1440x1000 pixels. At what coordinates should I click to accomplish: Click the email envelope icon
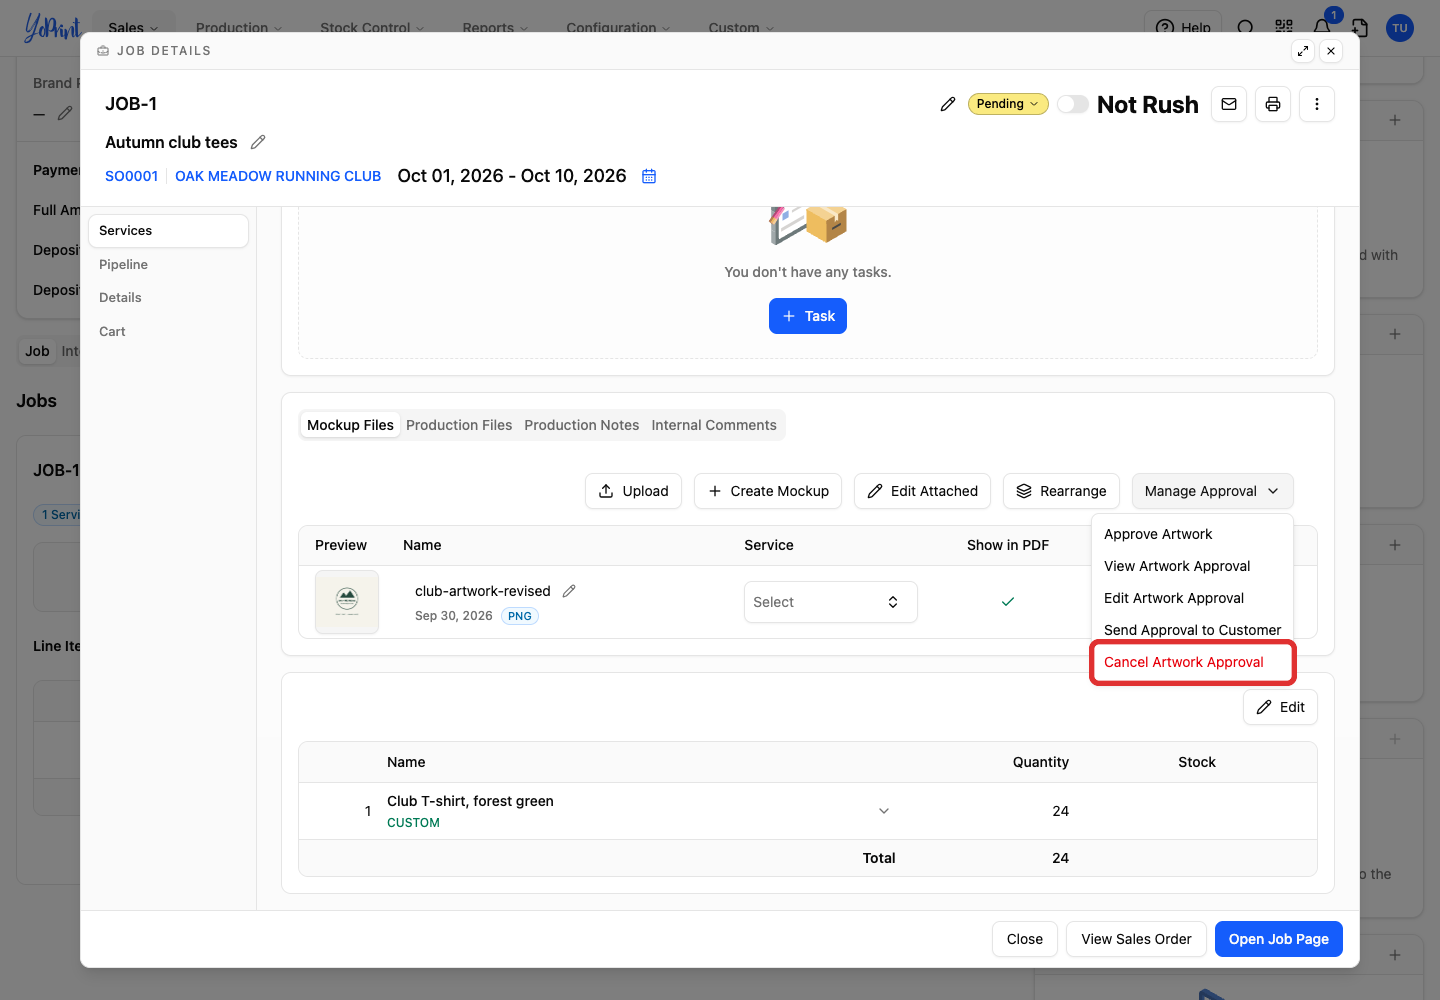tap(1229, 104)
